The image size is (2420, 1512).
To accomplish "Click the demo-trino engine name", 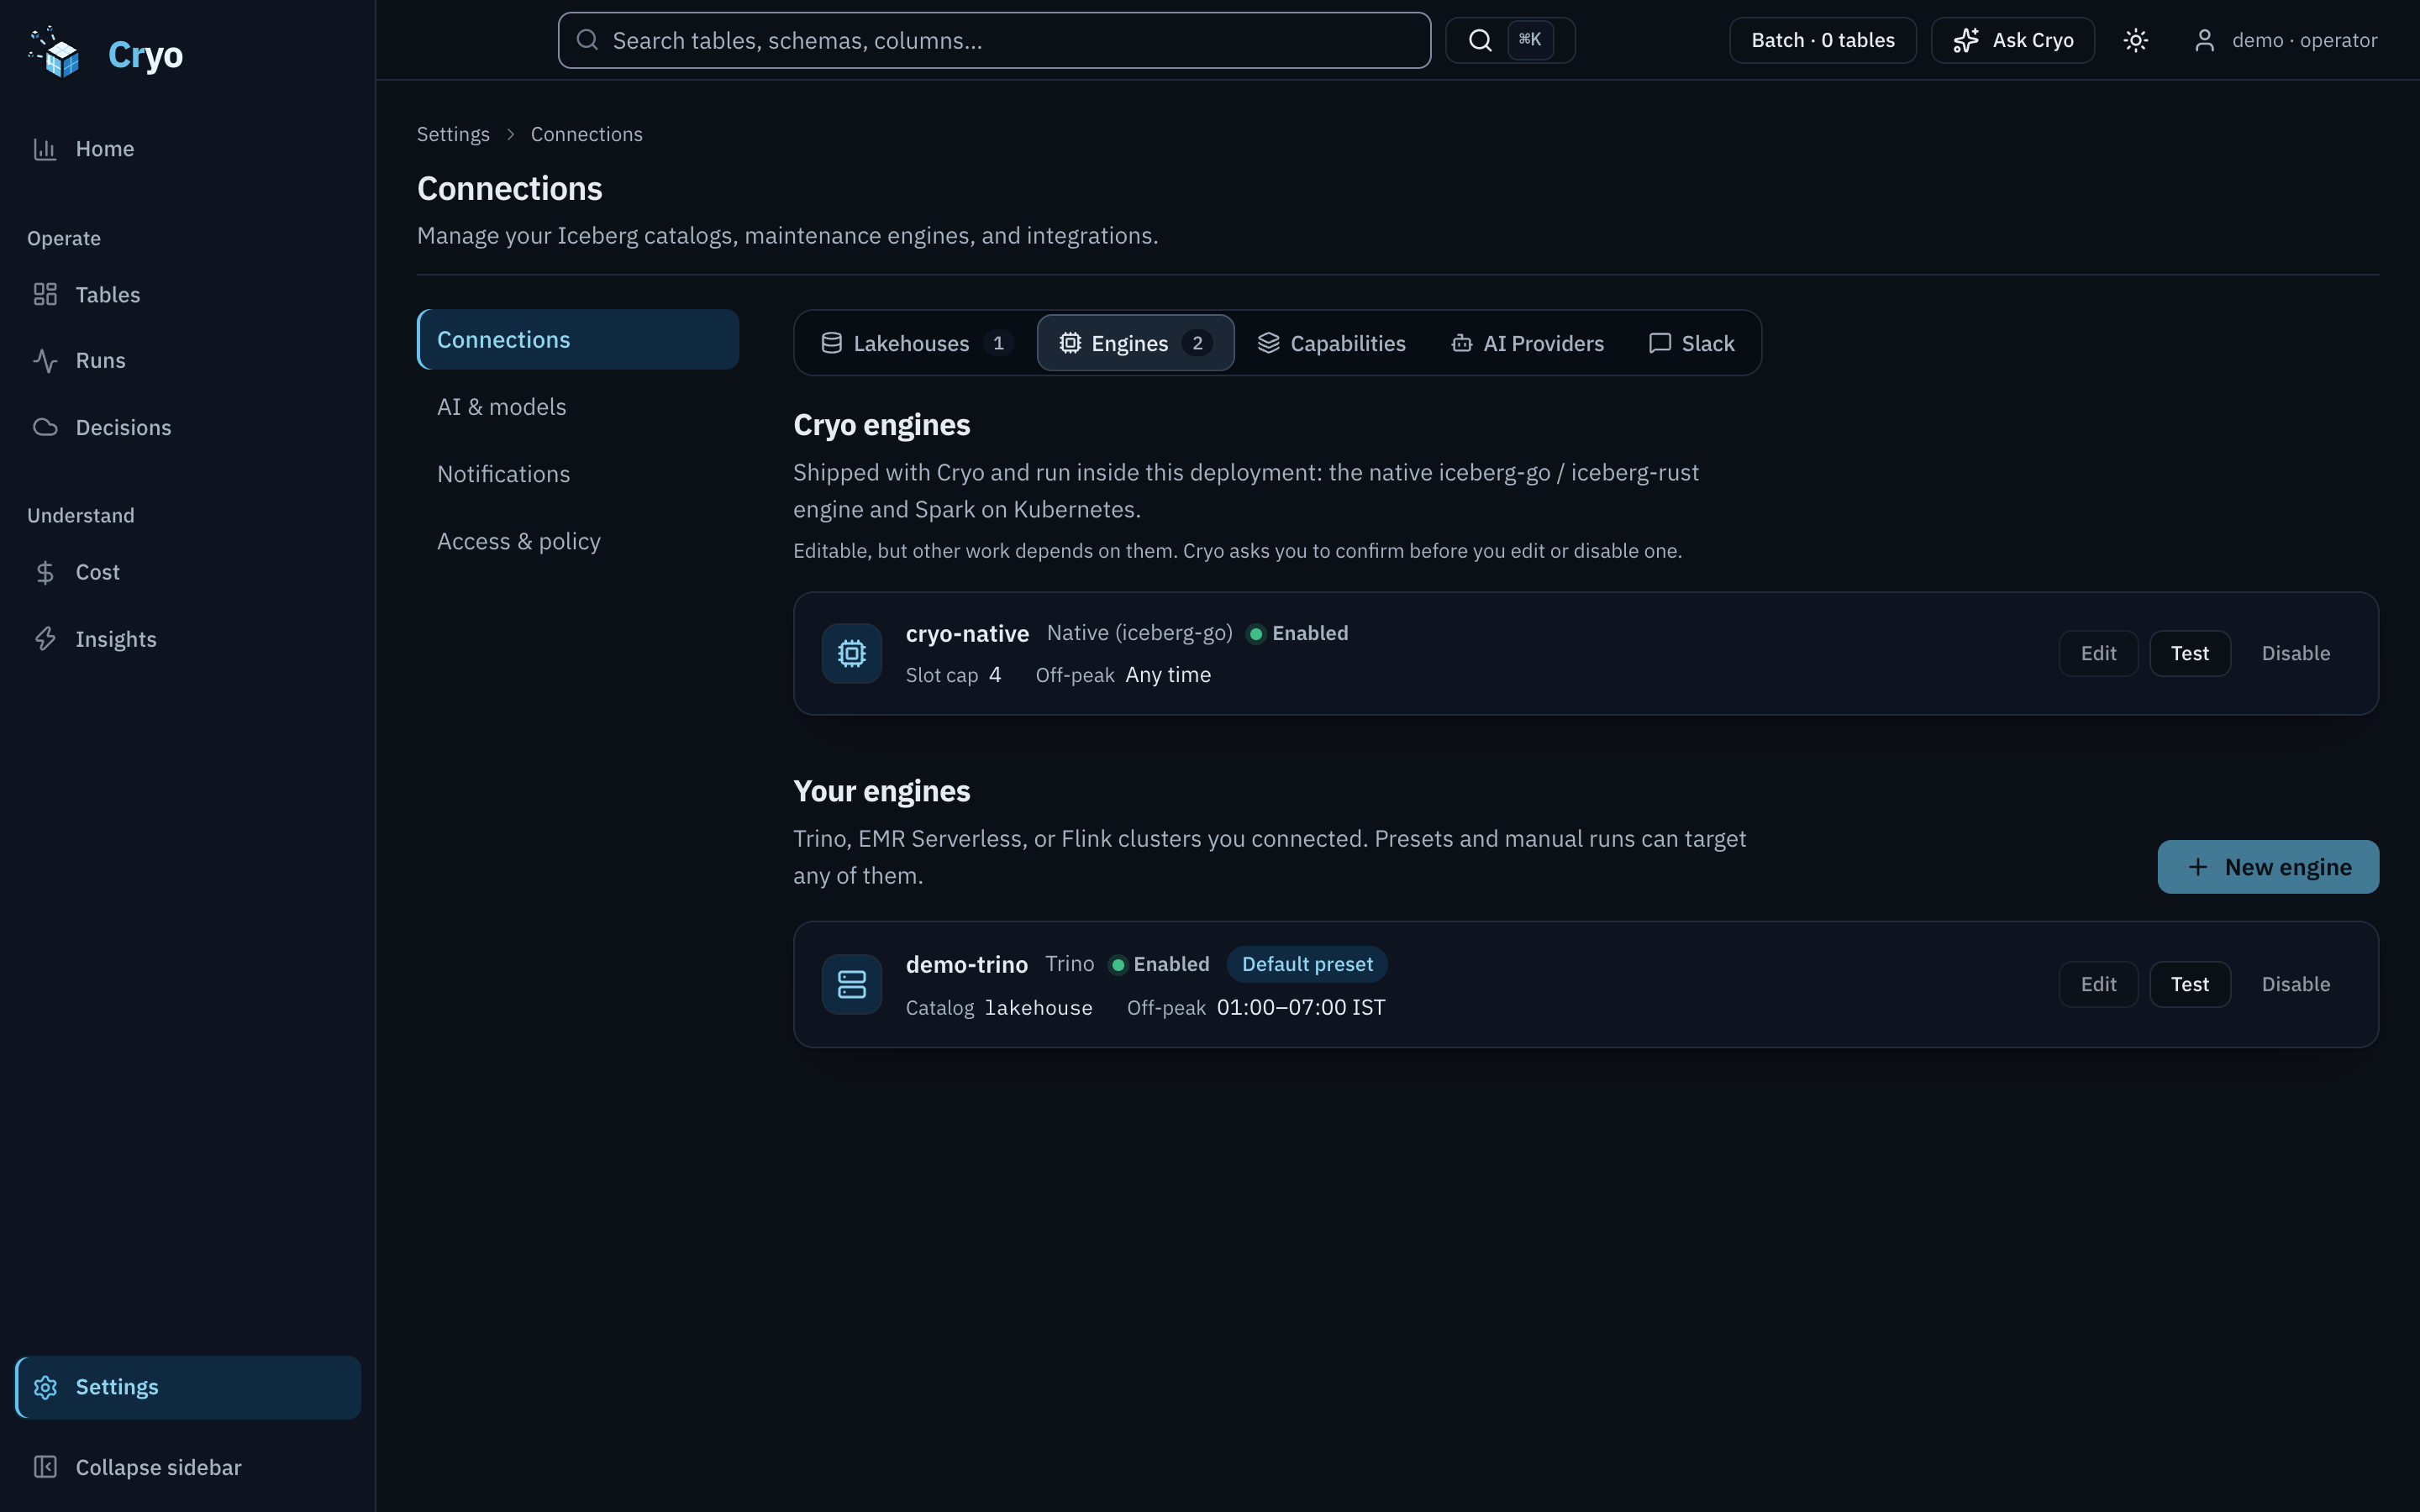I will click(x=966, y=964).
